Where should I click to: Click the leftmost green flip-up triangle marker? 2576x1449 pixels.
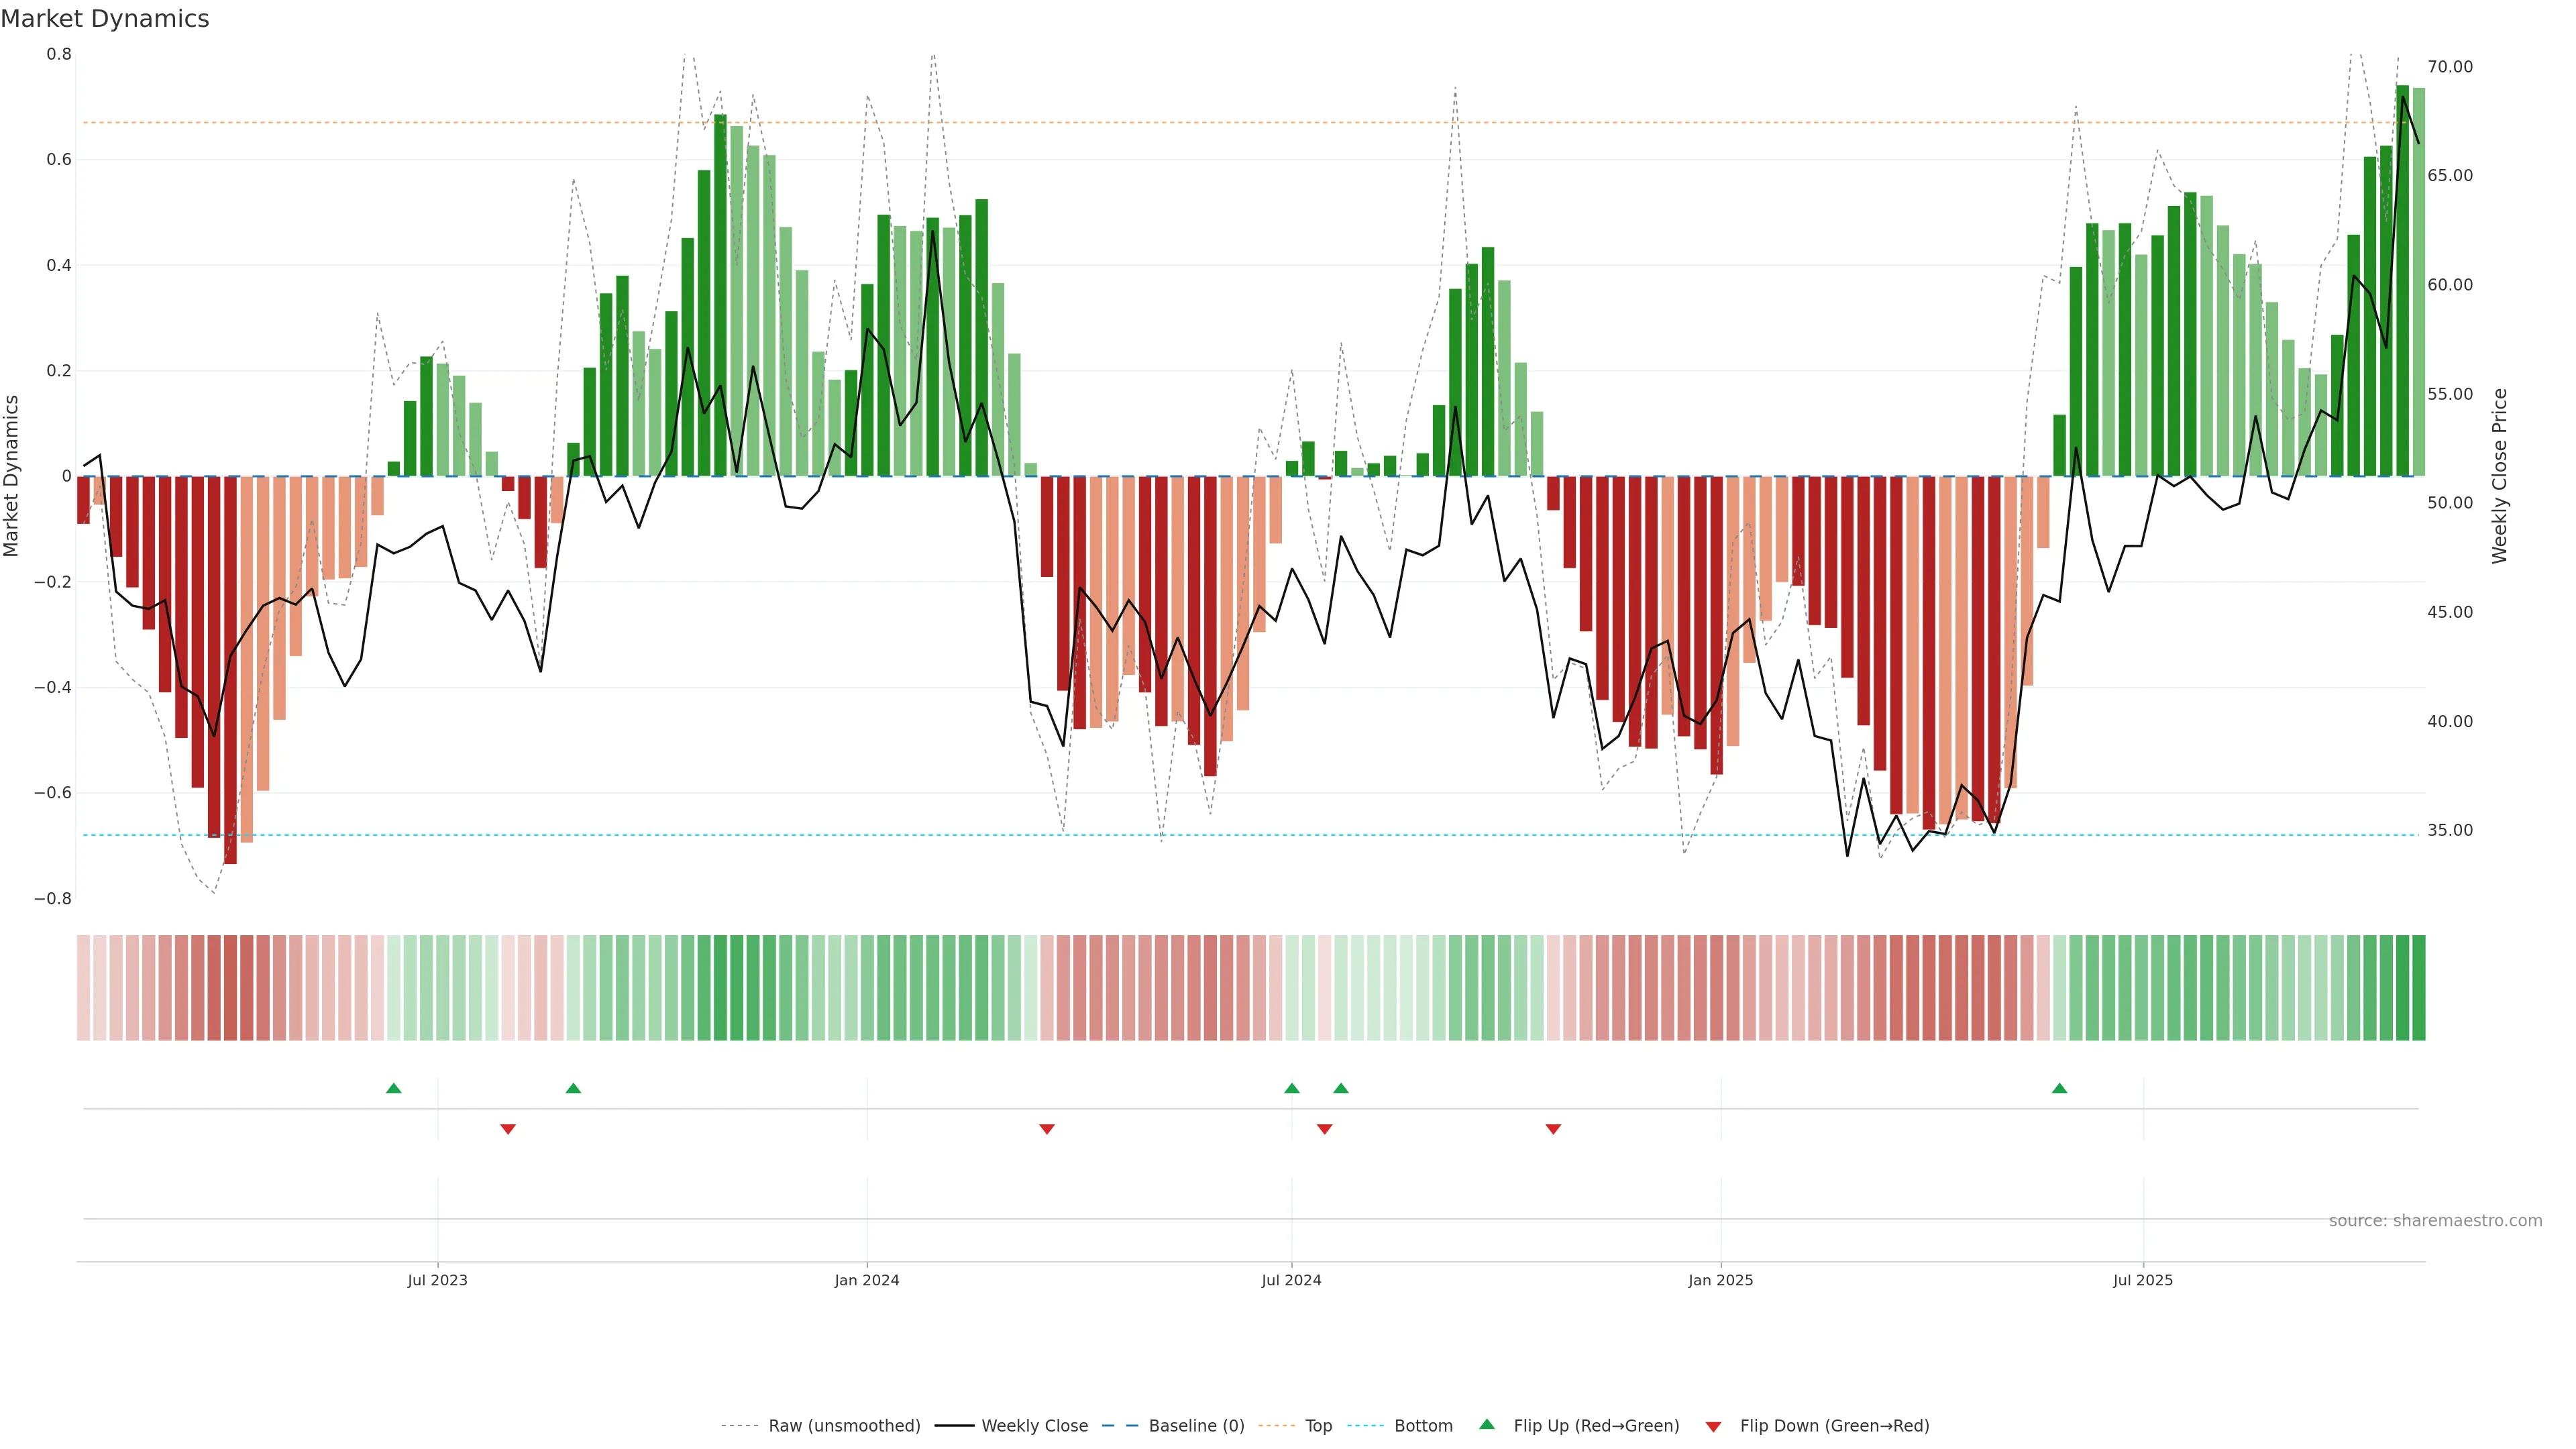394,1088
